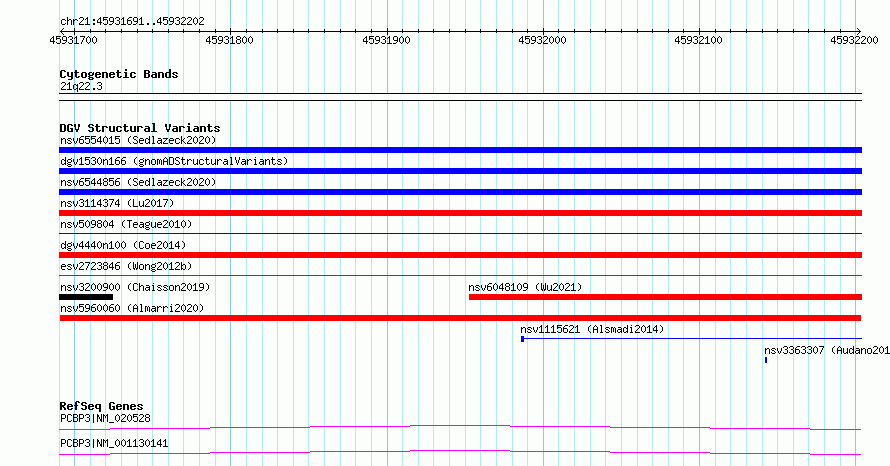The image size is (890, 466).
Task: Click ruler position 45931800
Action: coord(229,40)
